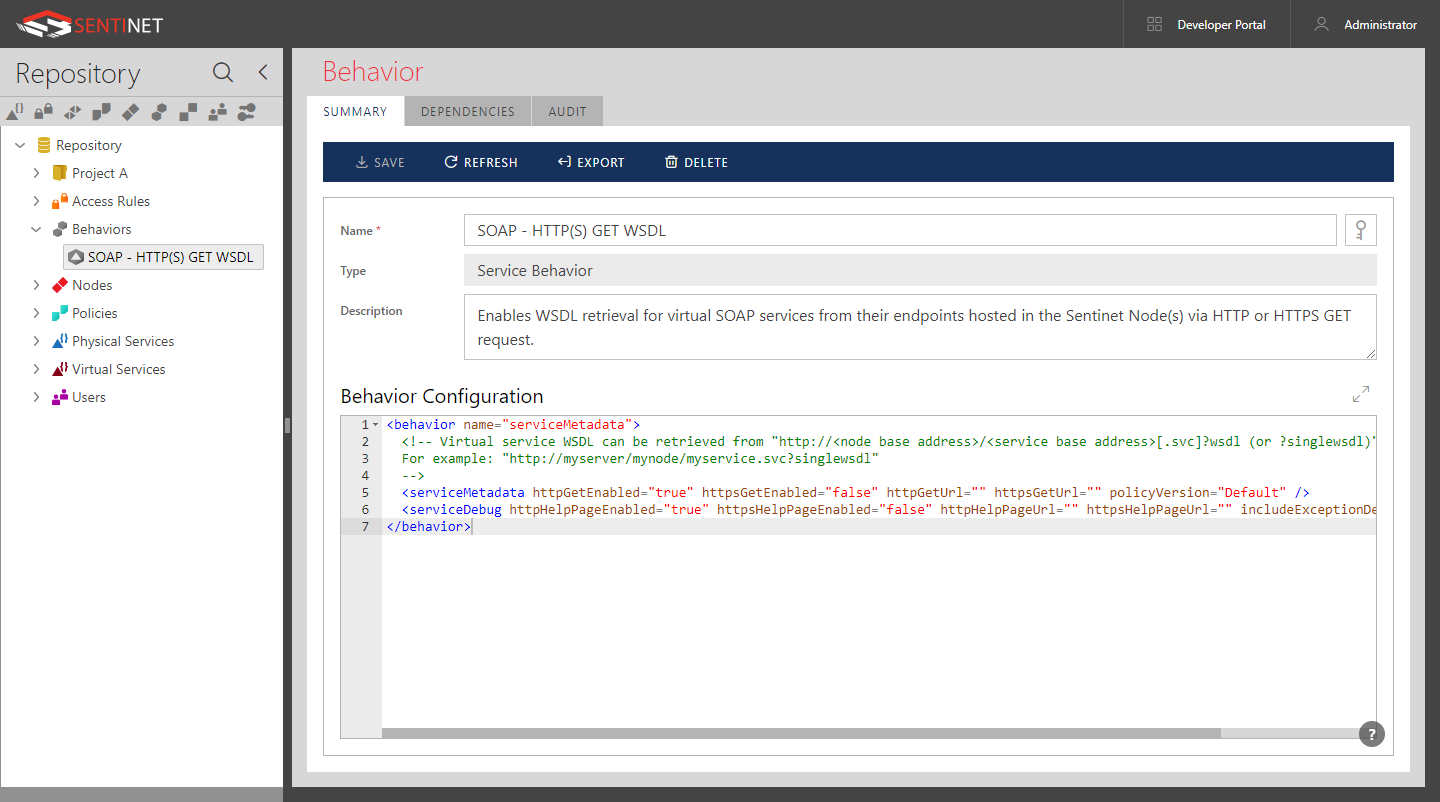Screen dimensions: 1440x802
Task: Click the help question mark icon
Action: pos(1371,734)
